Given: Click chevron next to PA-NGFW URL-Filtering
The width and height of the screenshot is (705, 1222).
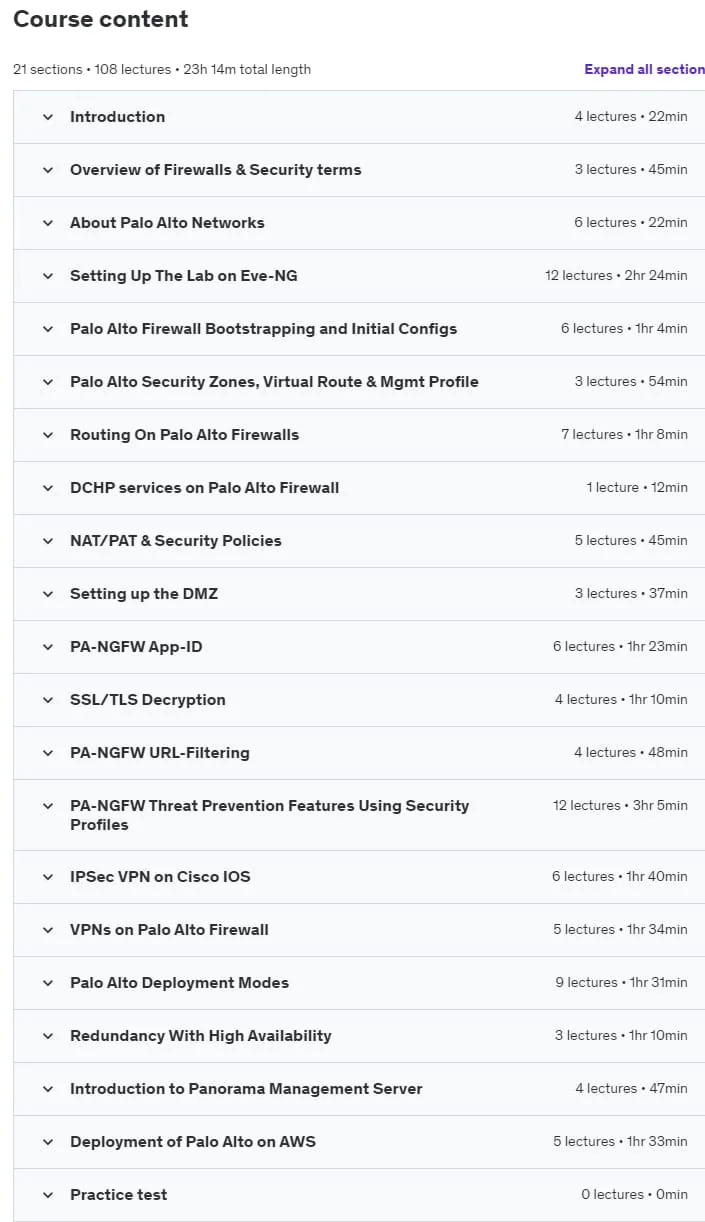Looking at the screenshot, I should (47, 753).
